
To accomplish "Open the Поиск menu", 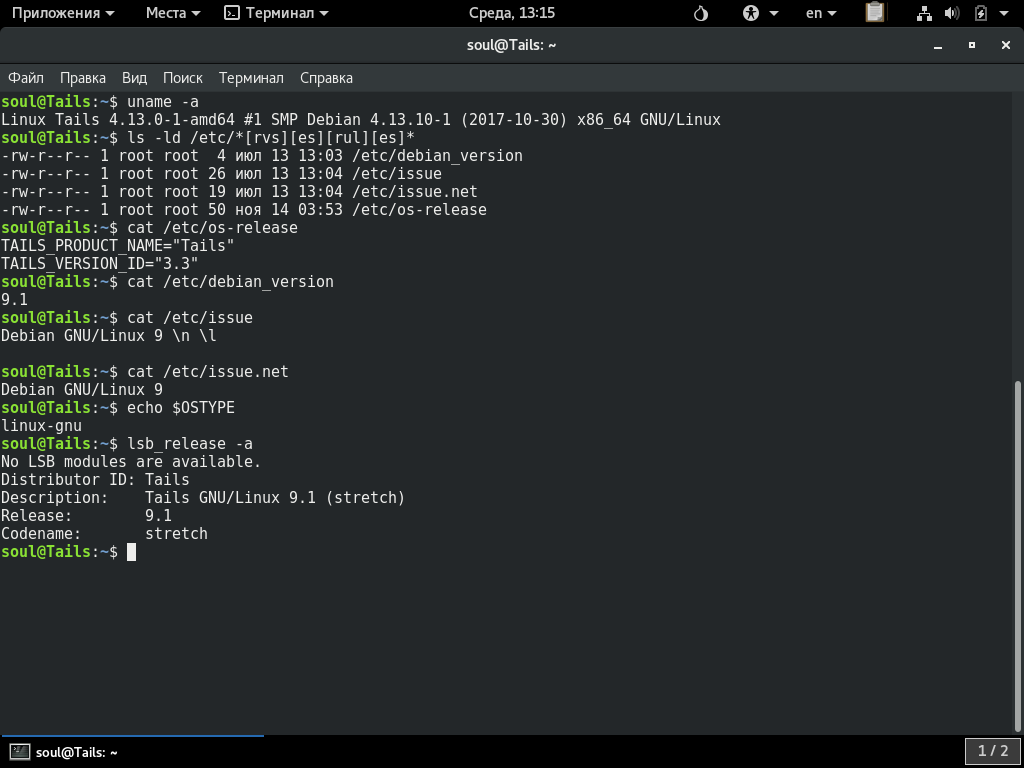I will (183, 78).
